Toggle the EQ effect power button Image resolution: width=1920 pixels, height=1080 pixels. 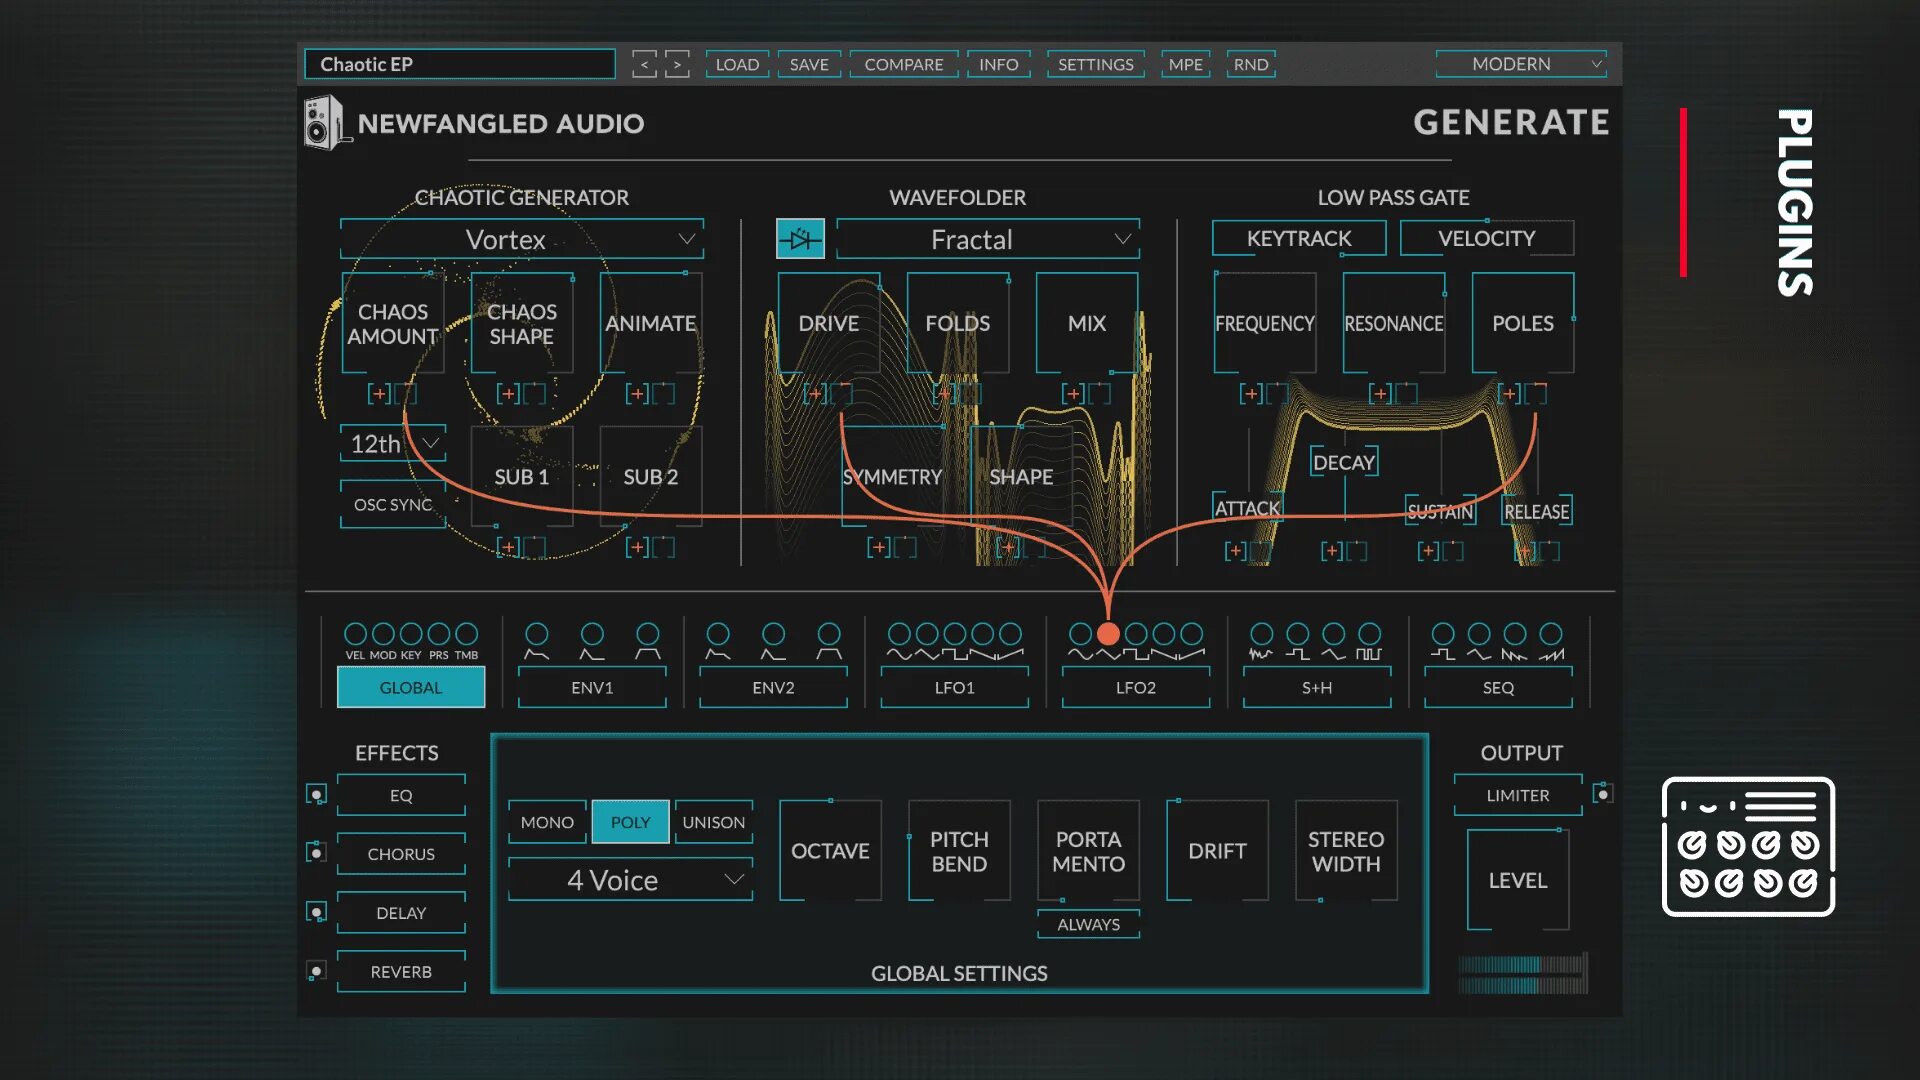coord(316,795)
